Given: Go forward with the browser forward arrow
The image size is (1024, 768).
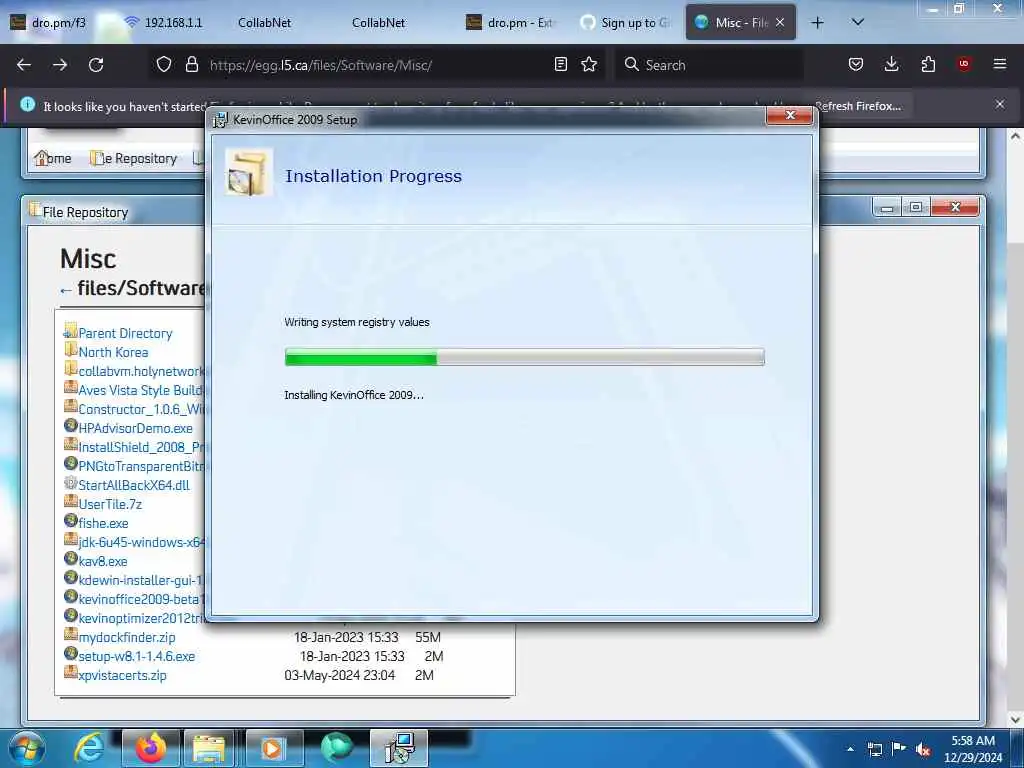Looking at the screenshot, I should tap(59, 65).
